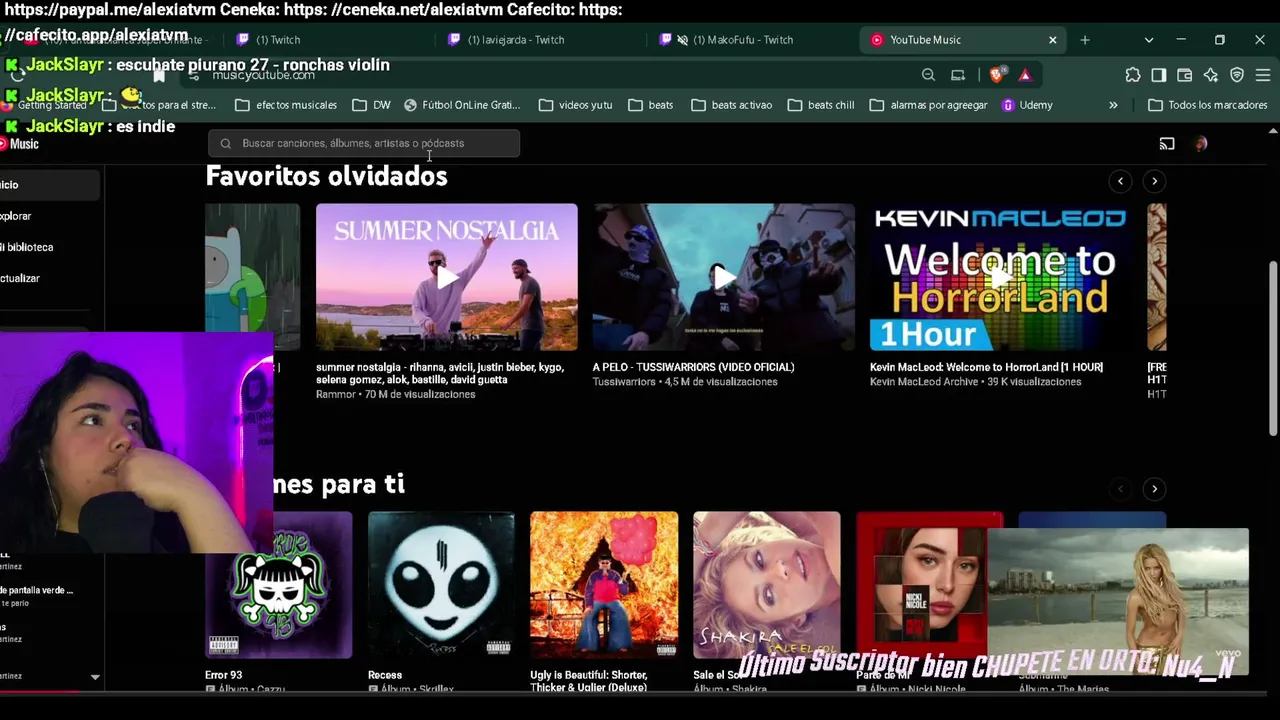The width and height of the screenshot is (1280, 720).
Task: Click the Adventure Time thumbnail in Favoritos olvidados
Action: coord(252,277)
